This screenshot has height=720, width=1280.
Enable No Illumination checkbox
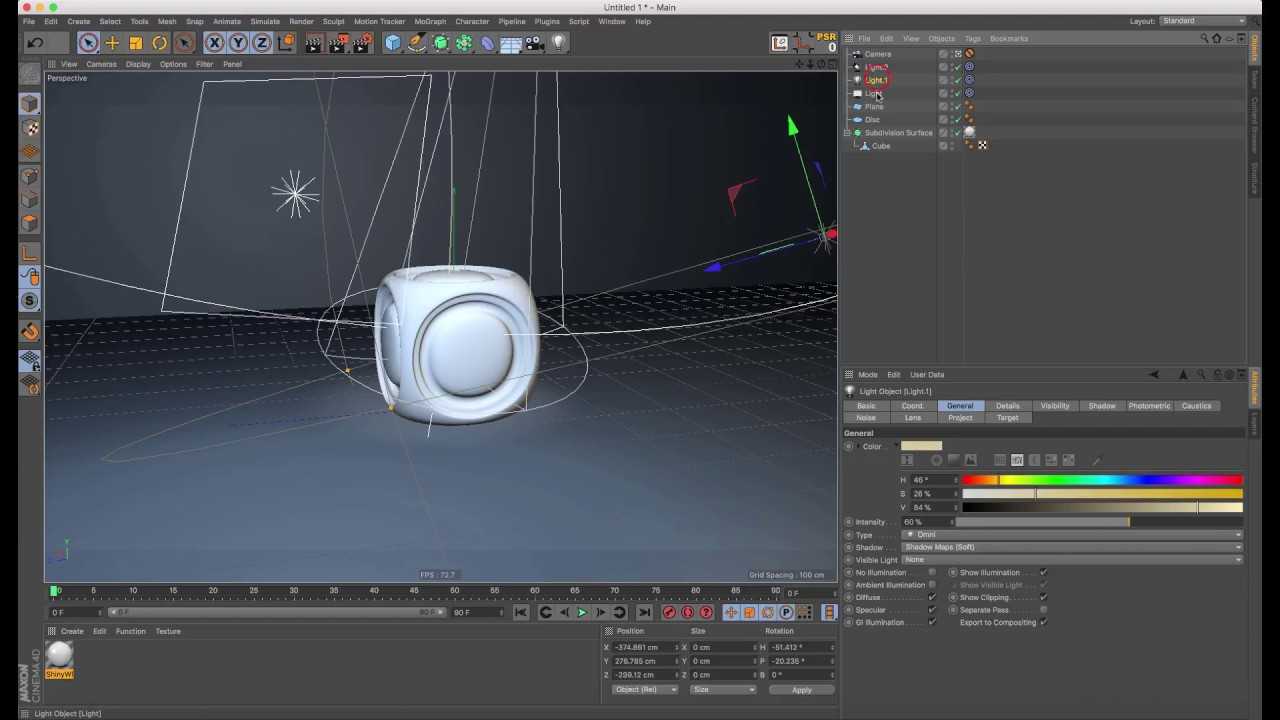[932, 573]
